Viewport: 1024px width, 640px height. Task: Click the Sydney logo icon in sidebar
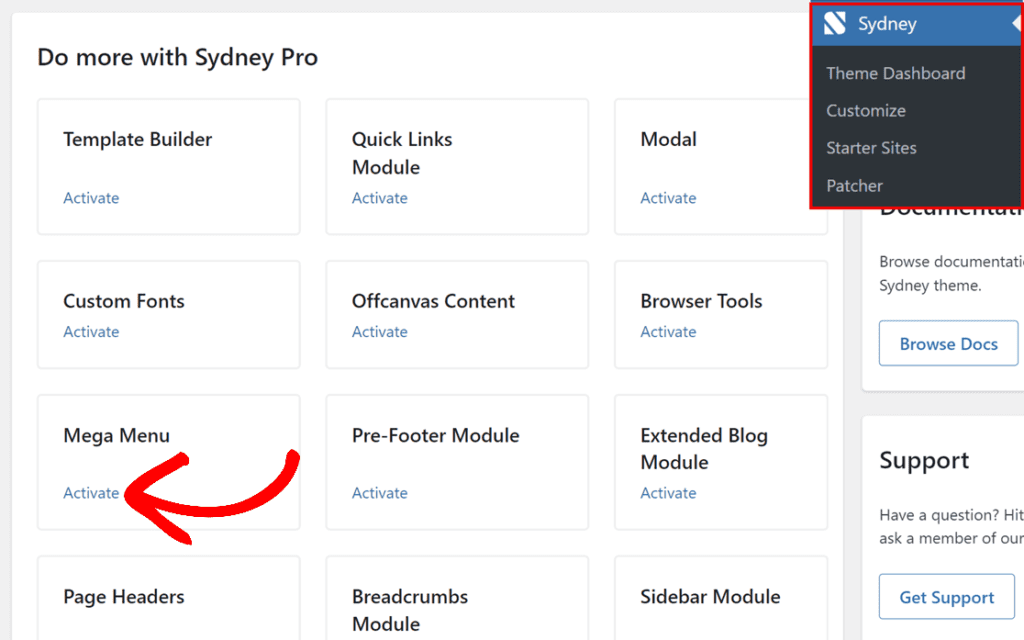[835, 24]
